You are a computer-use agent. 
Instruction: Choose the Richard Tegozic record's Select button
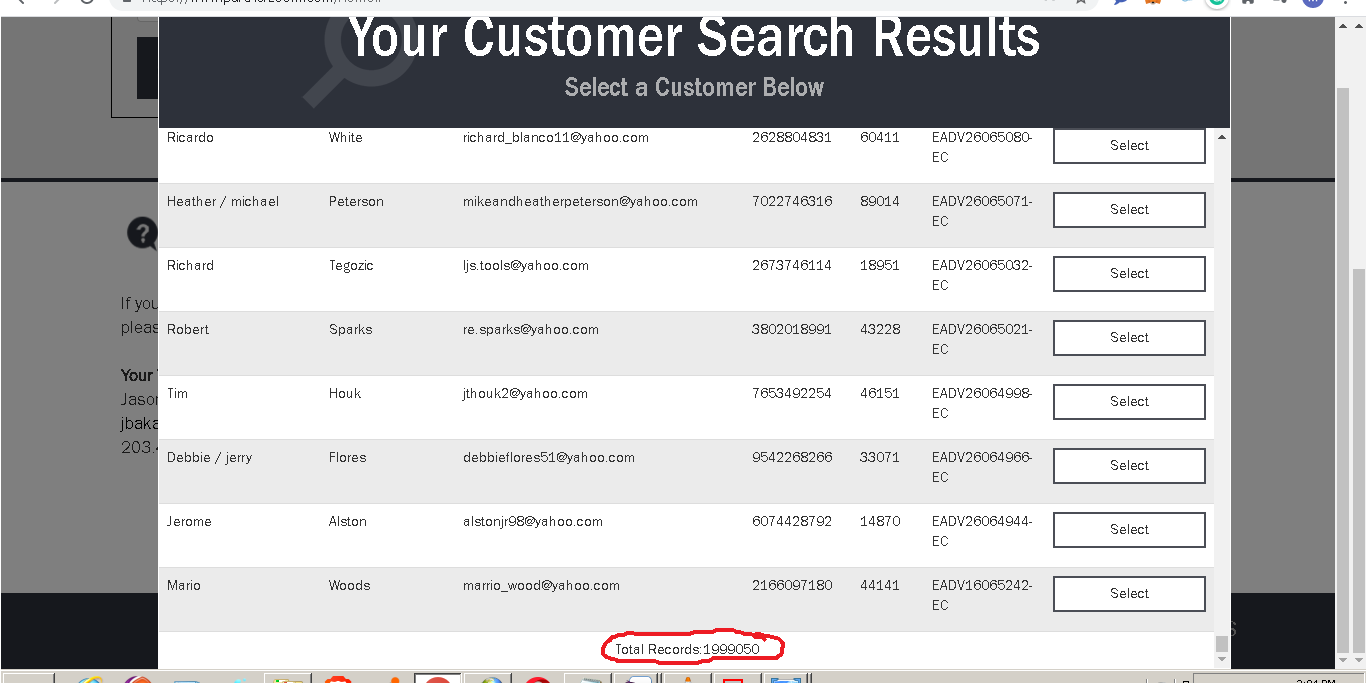(1129, 274)
